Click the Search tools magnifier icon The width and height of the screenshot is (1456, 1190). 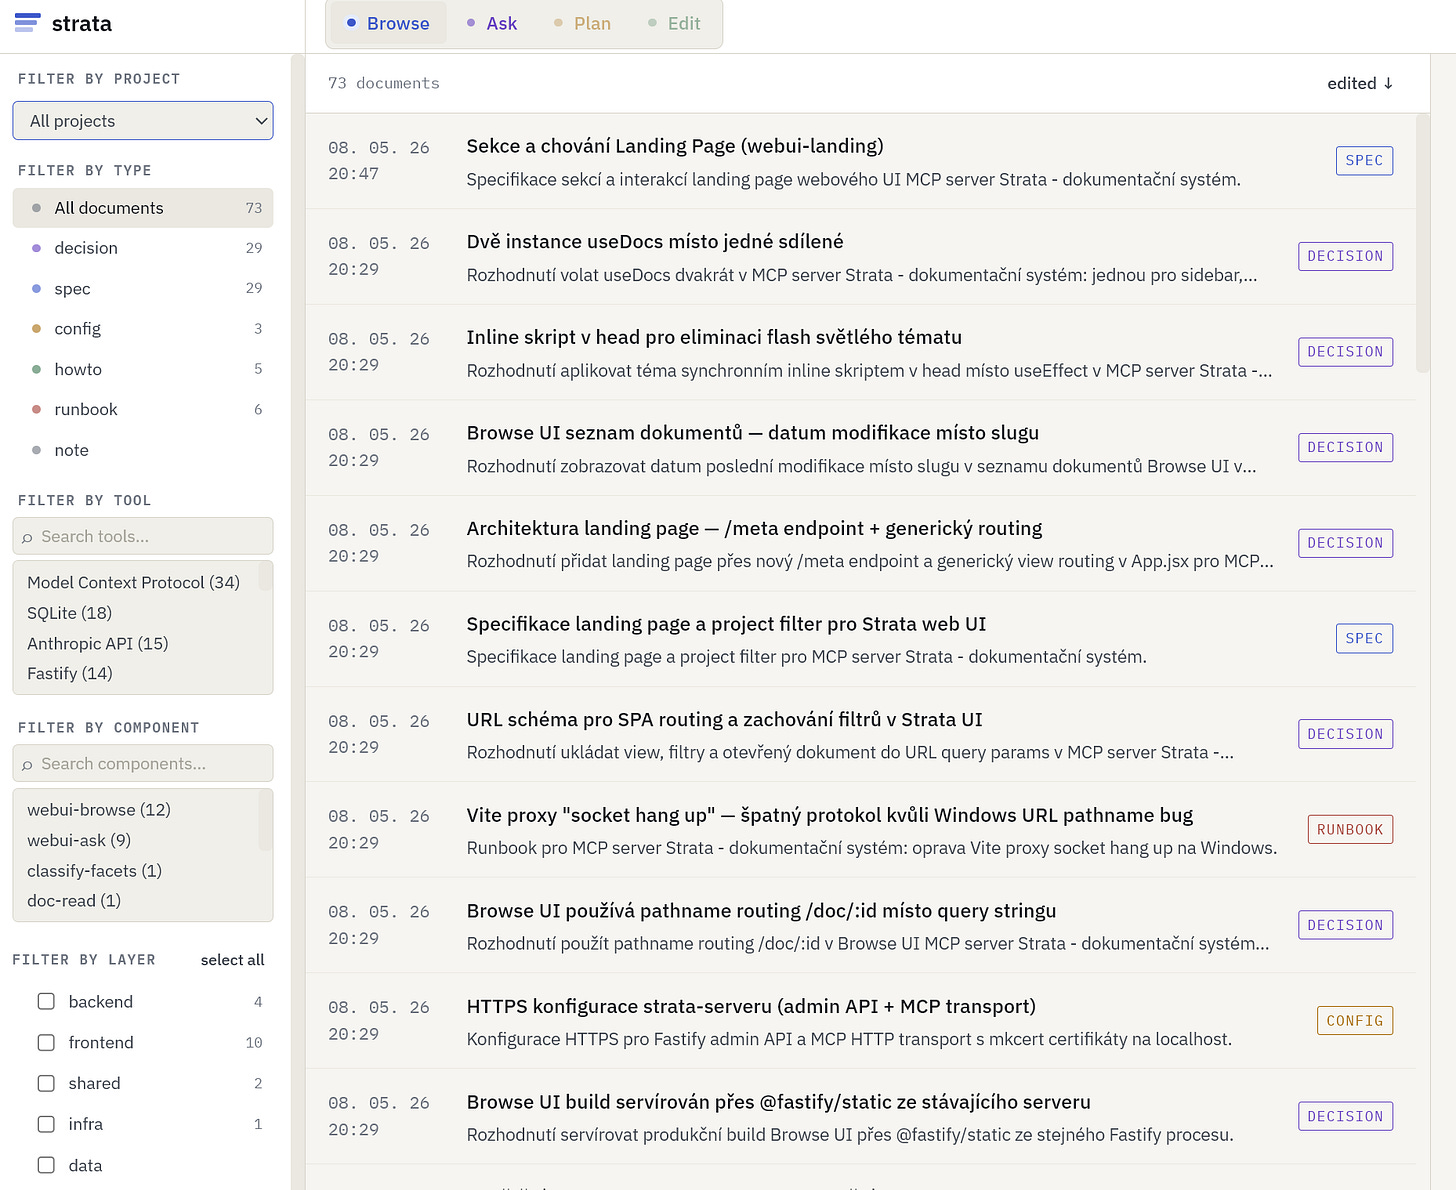[27, 537]
